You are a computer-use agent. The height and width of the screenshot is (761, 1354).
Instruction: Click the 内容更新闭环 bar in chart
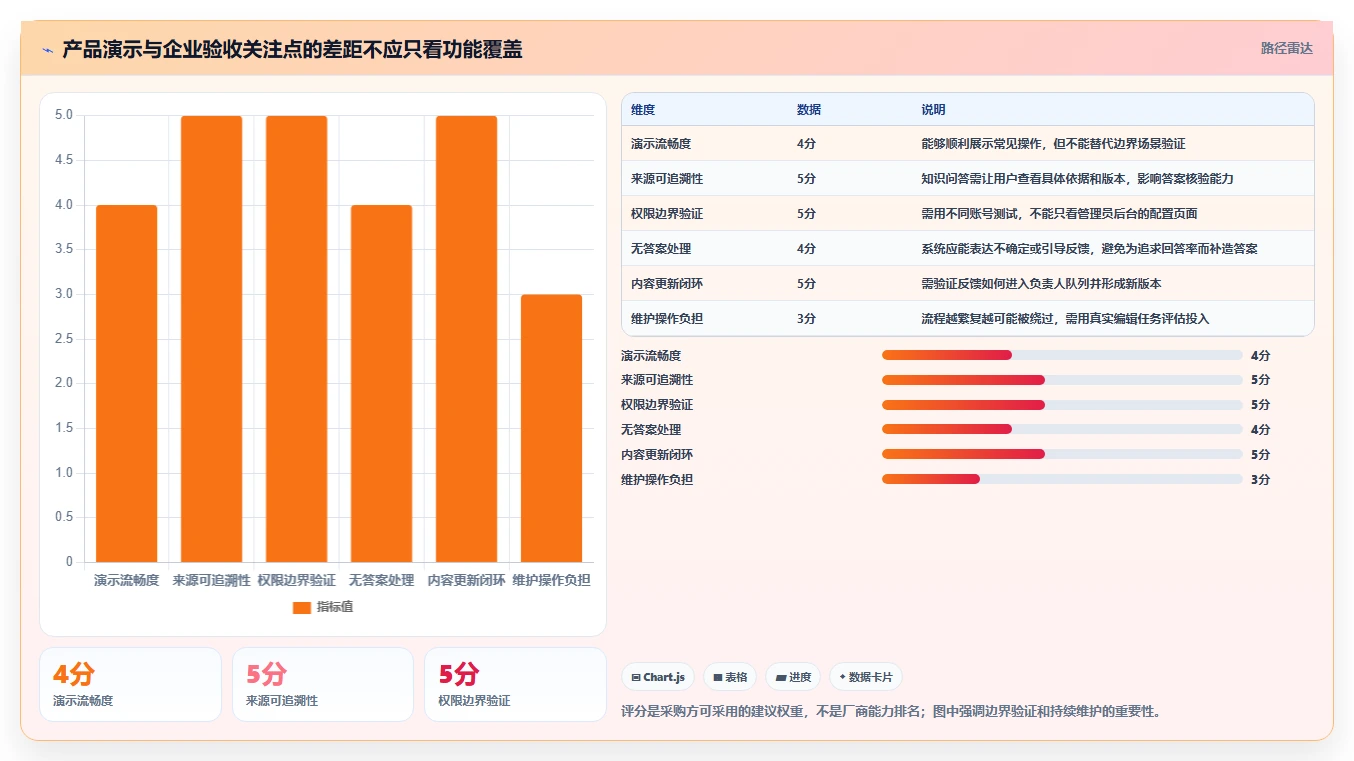(466, 339)
